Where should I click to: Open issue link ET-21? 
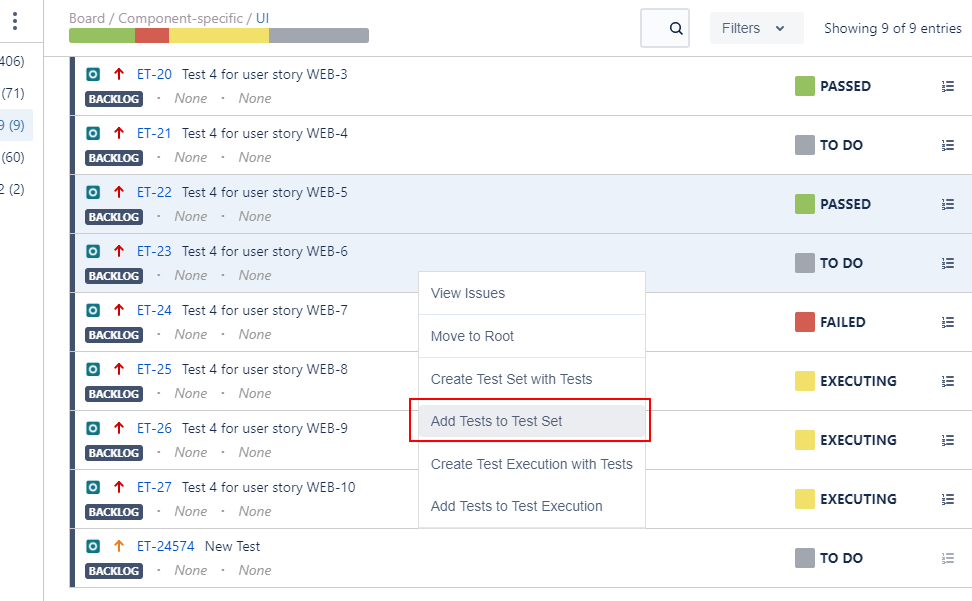(154, 133)
